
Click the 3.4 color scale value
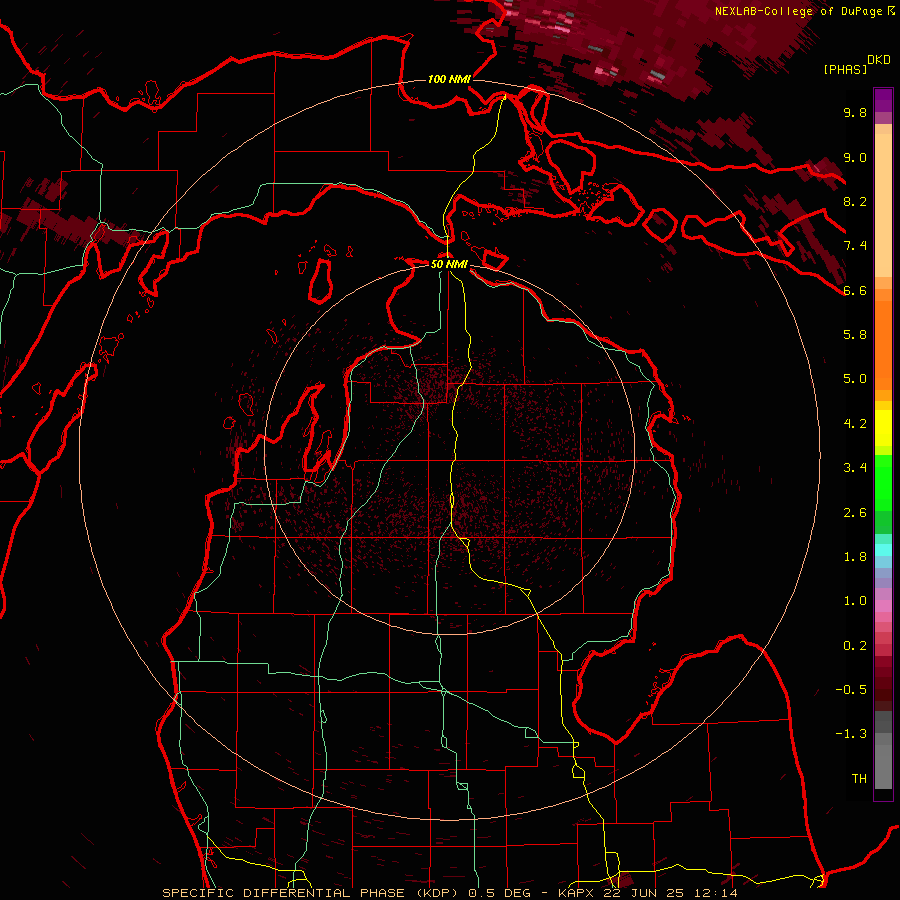855,468
